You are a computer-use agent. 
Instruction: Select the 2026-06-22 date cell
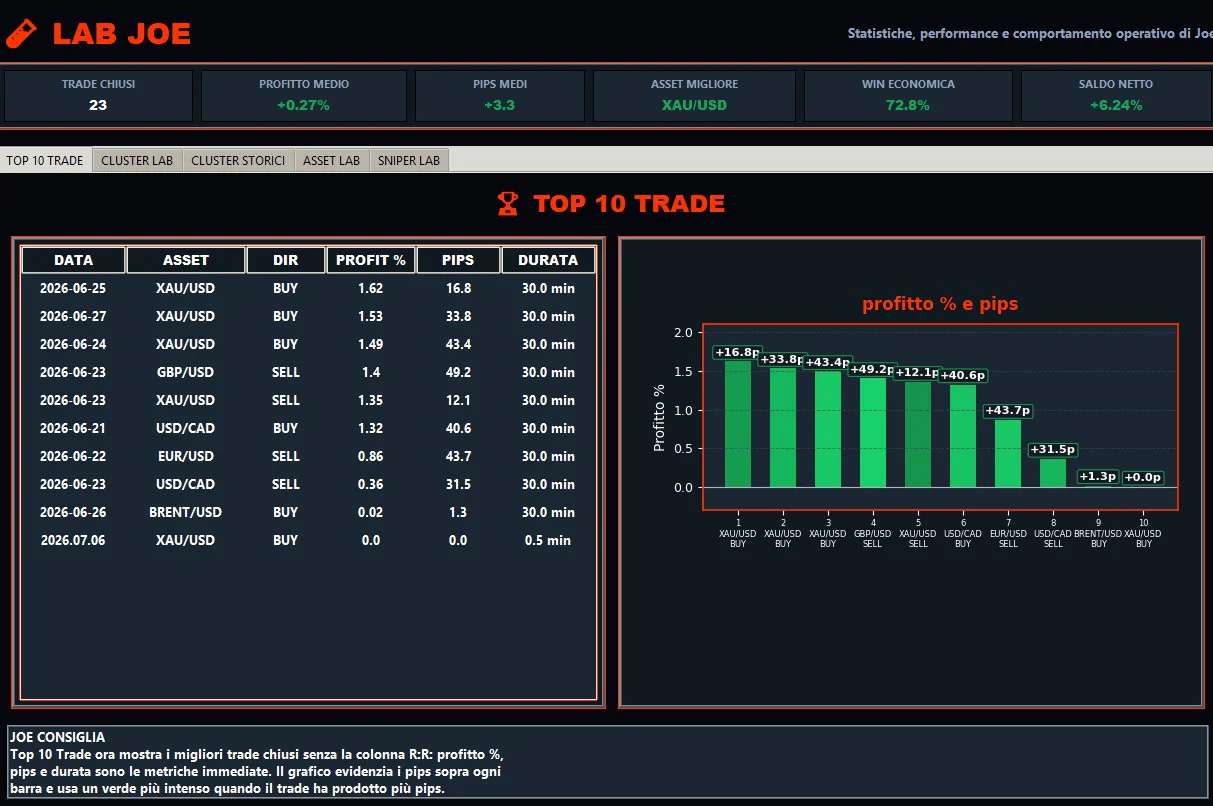(x=73, y=456)
